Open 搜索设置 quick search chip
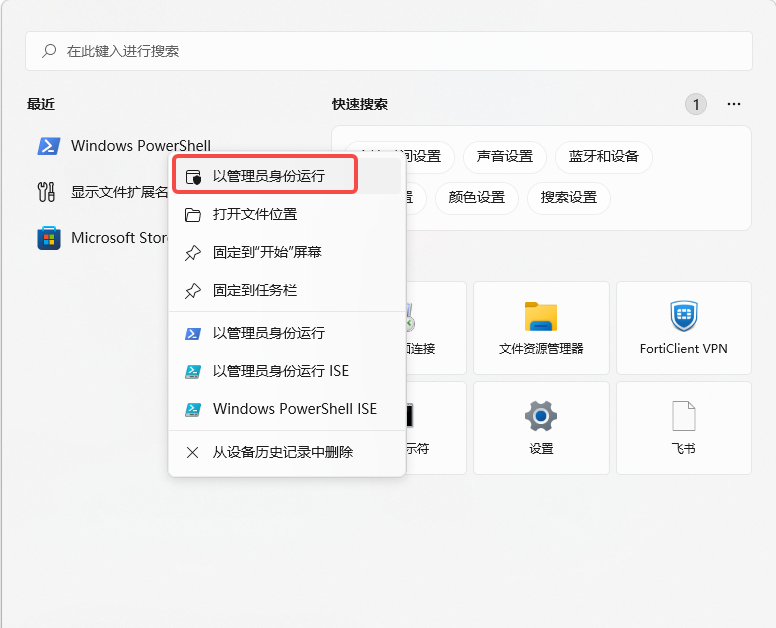This screenshot has width=776, height=628. coord(569,198)
